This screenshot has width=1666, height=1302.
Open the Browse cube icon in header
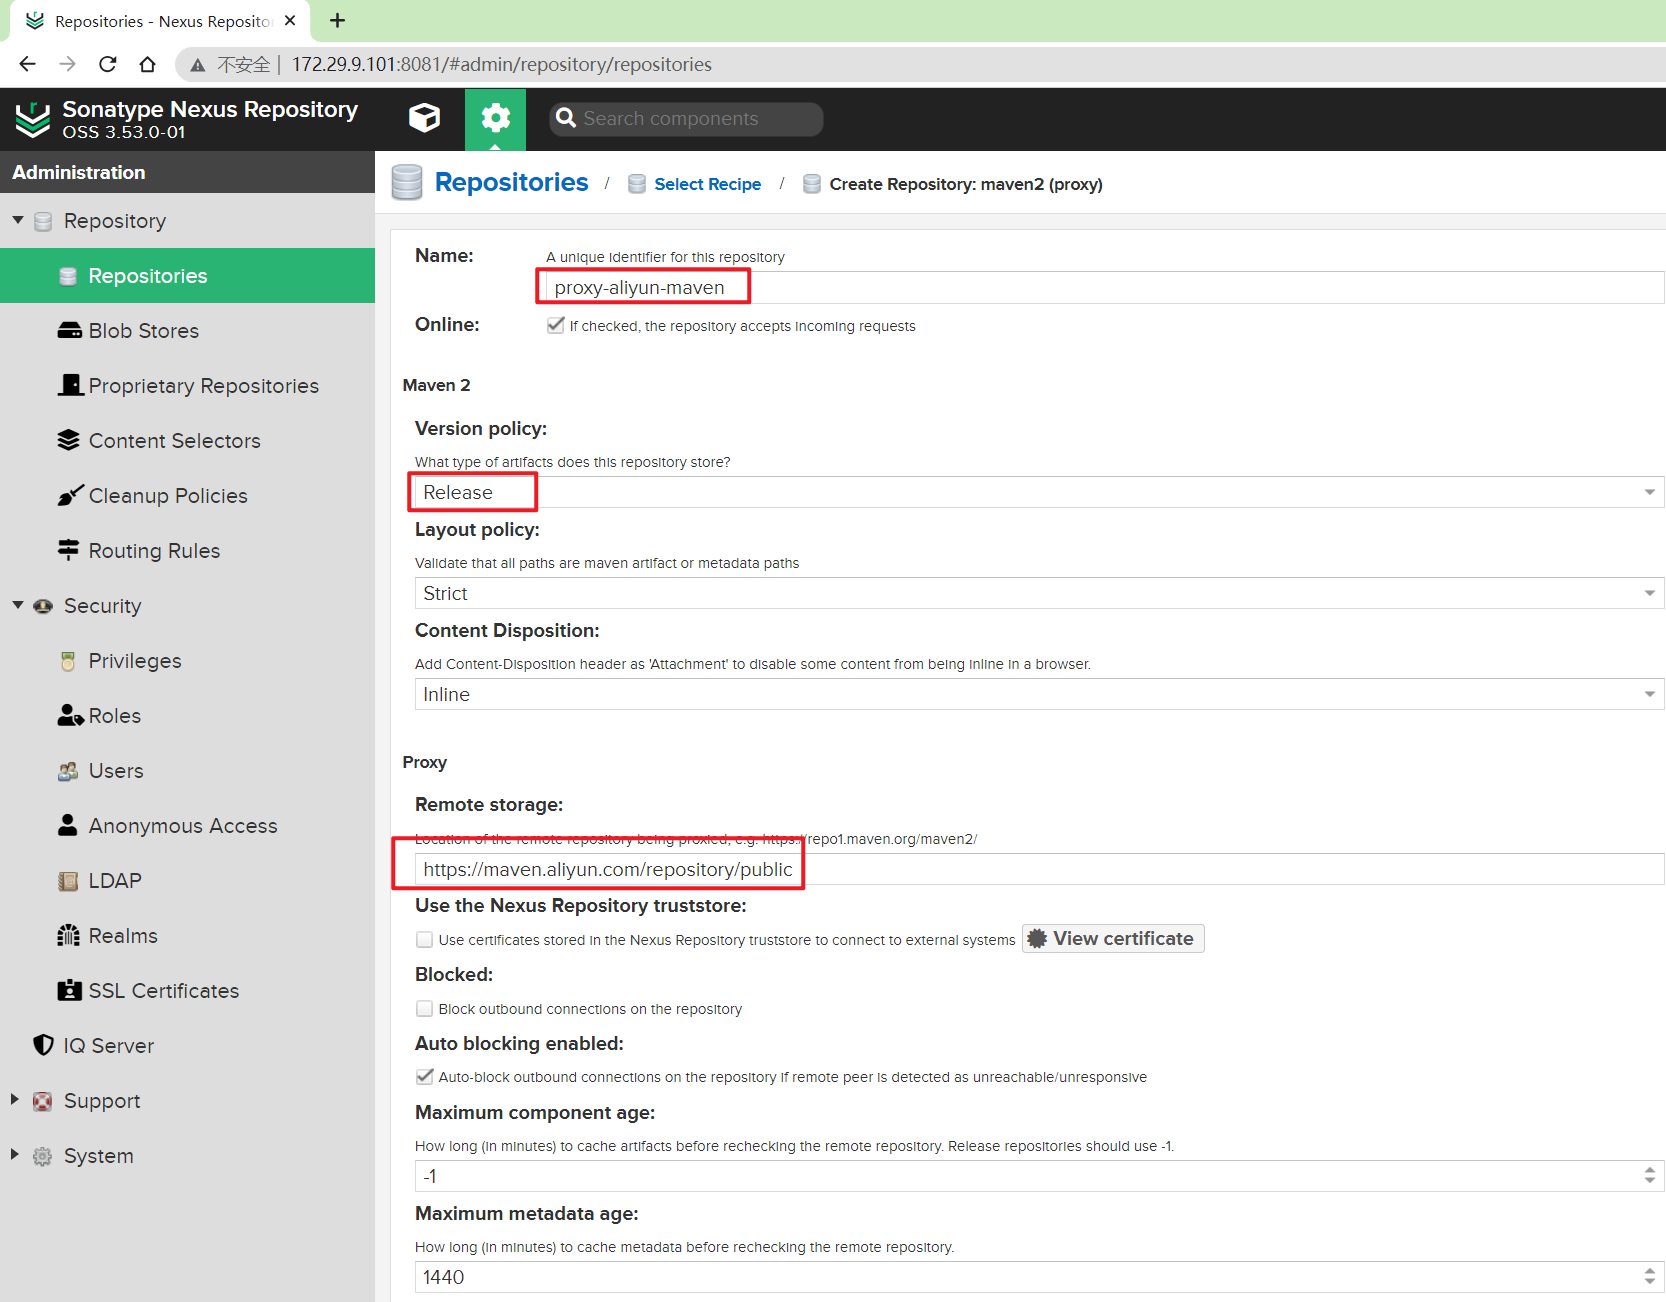coord(425,118)
